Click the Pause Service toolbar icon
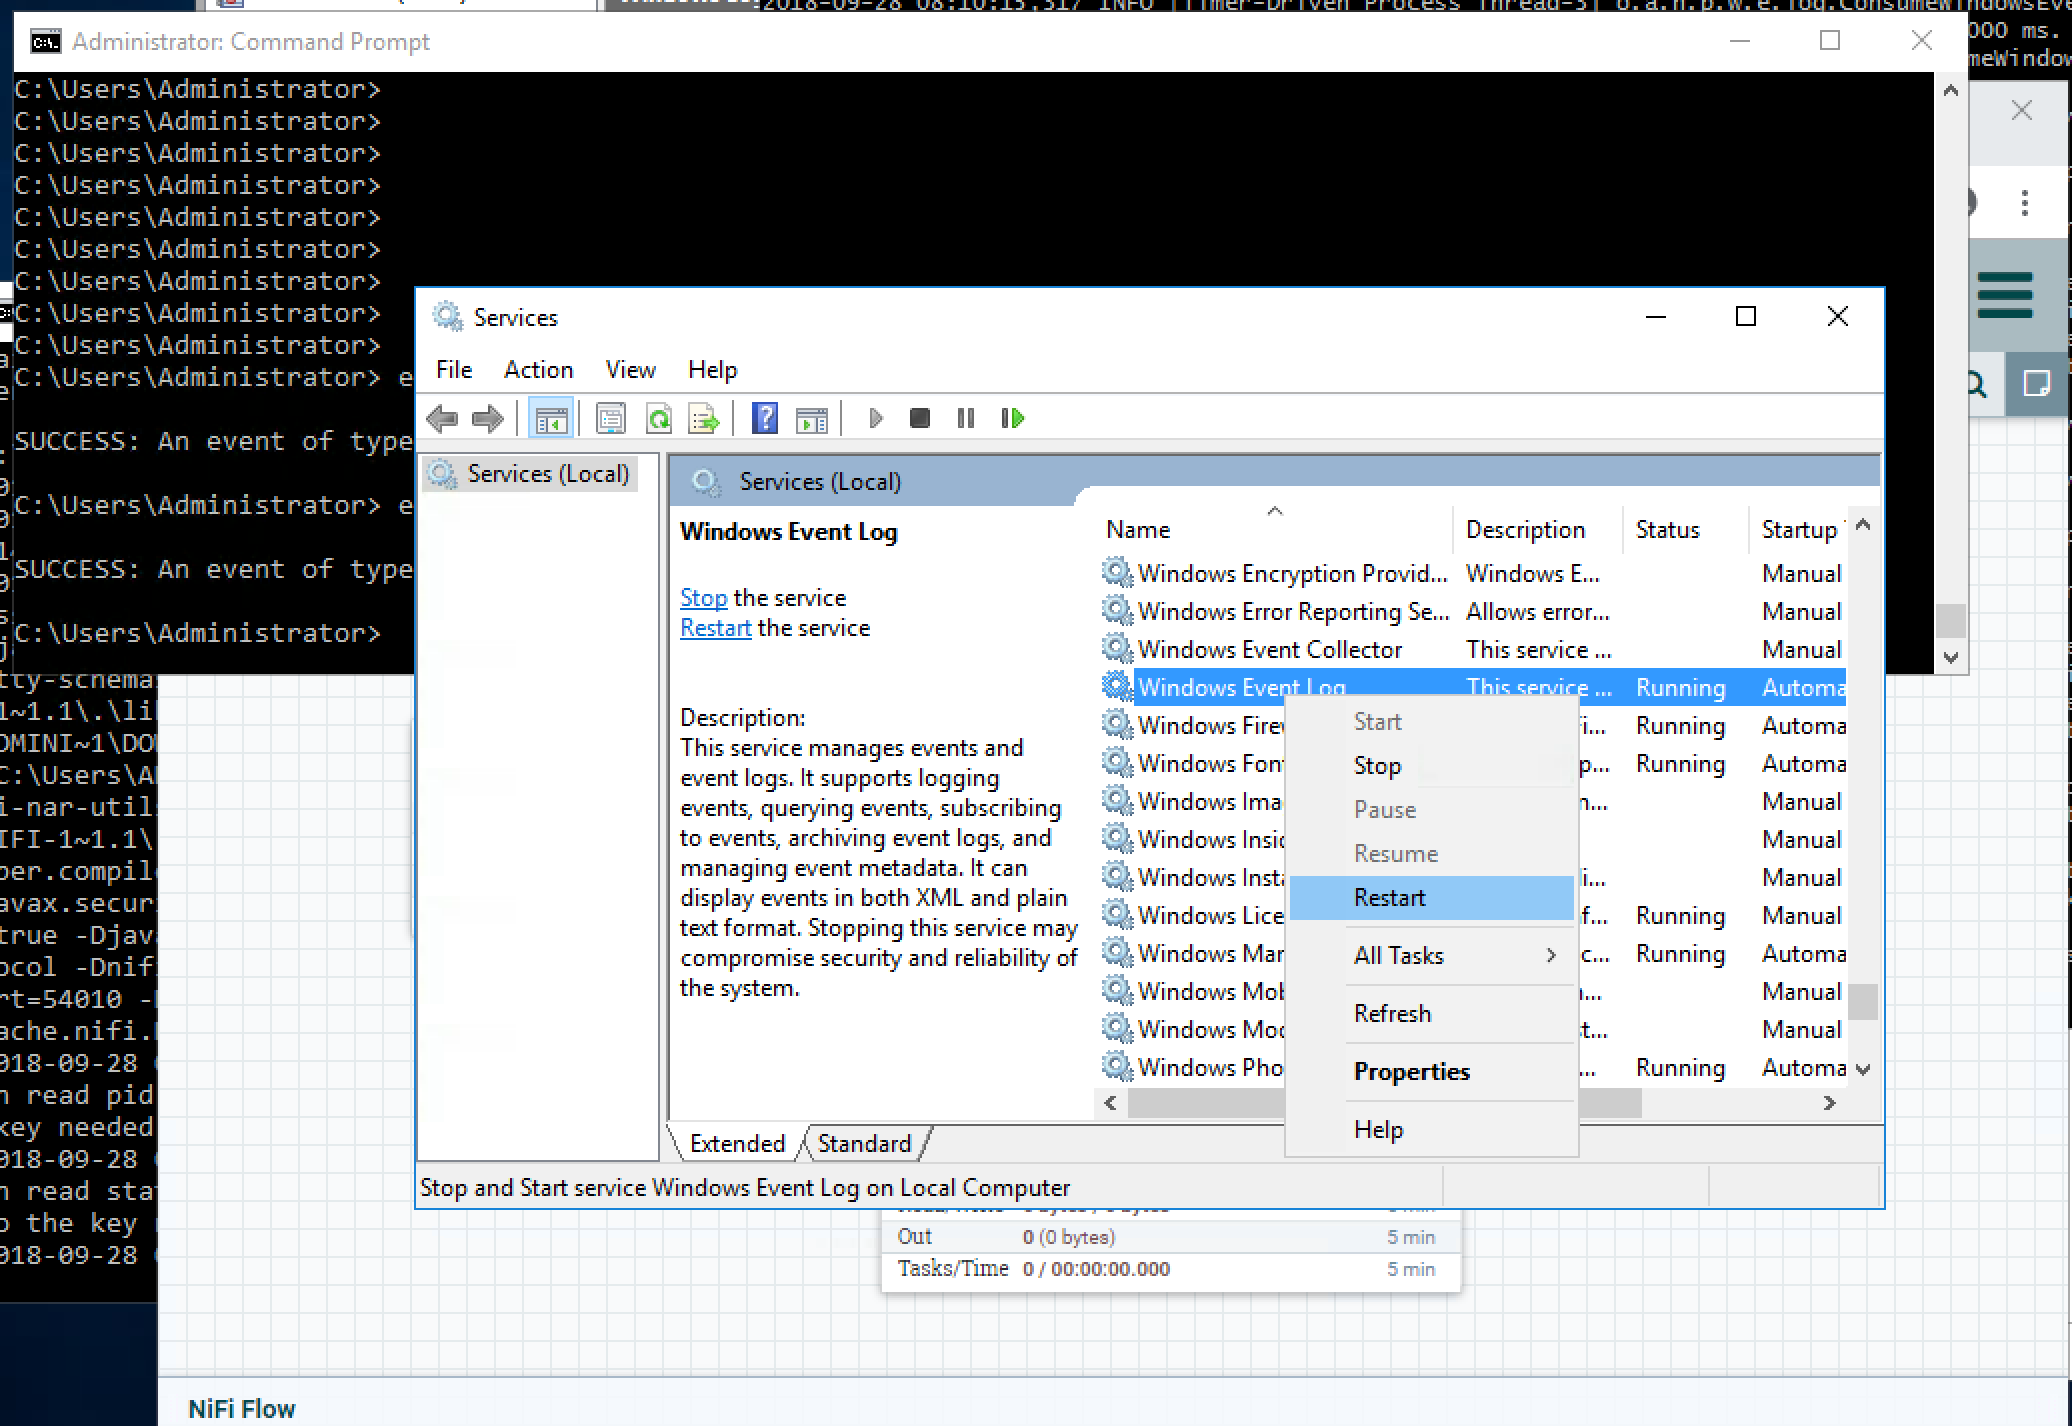The width and height of the screenshot is (2072, 1426). pyautogui.click(x=965, y=418)
